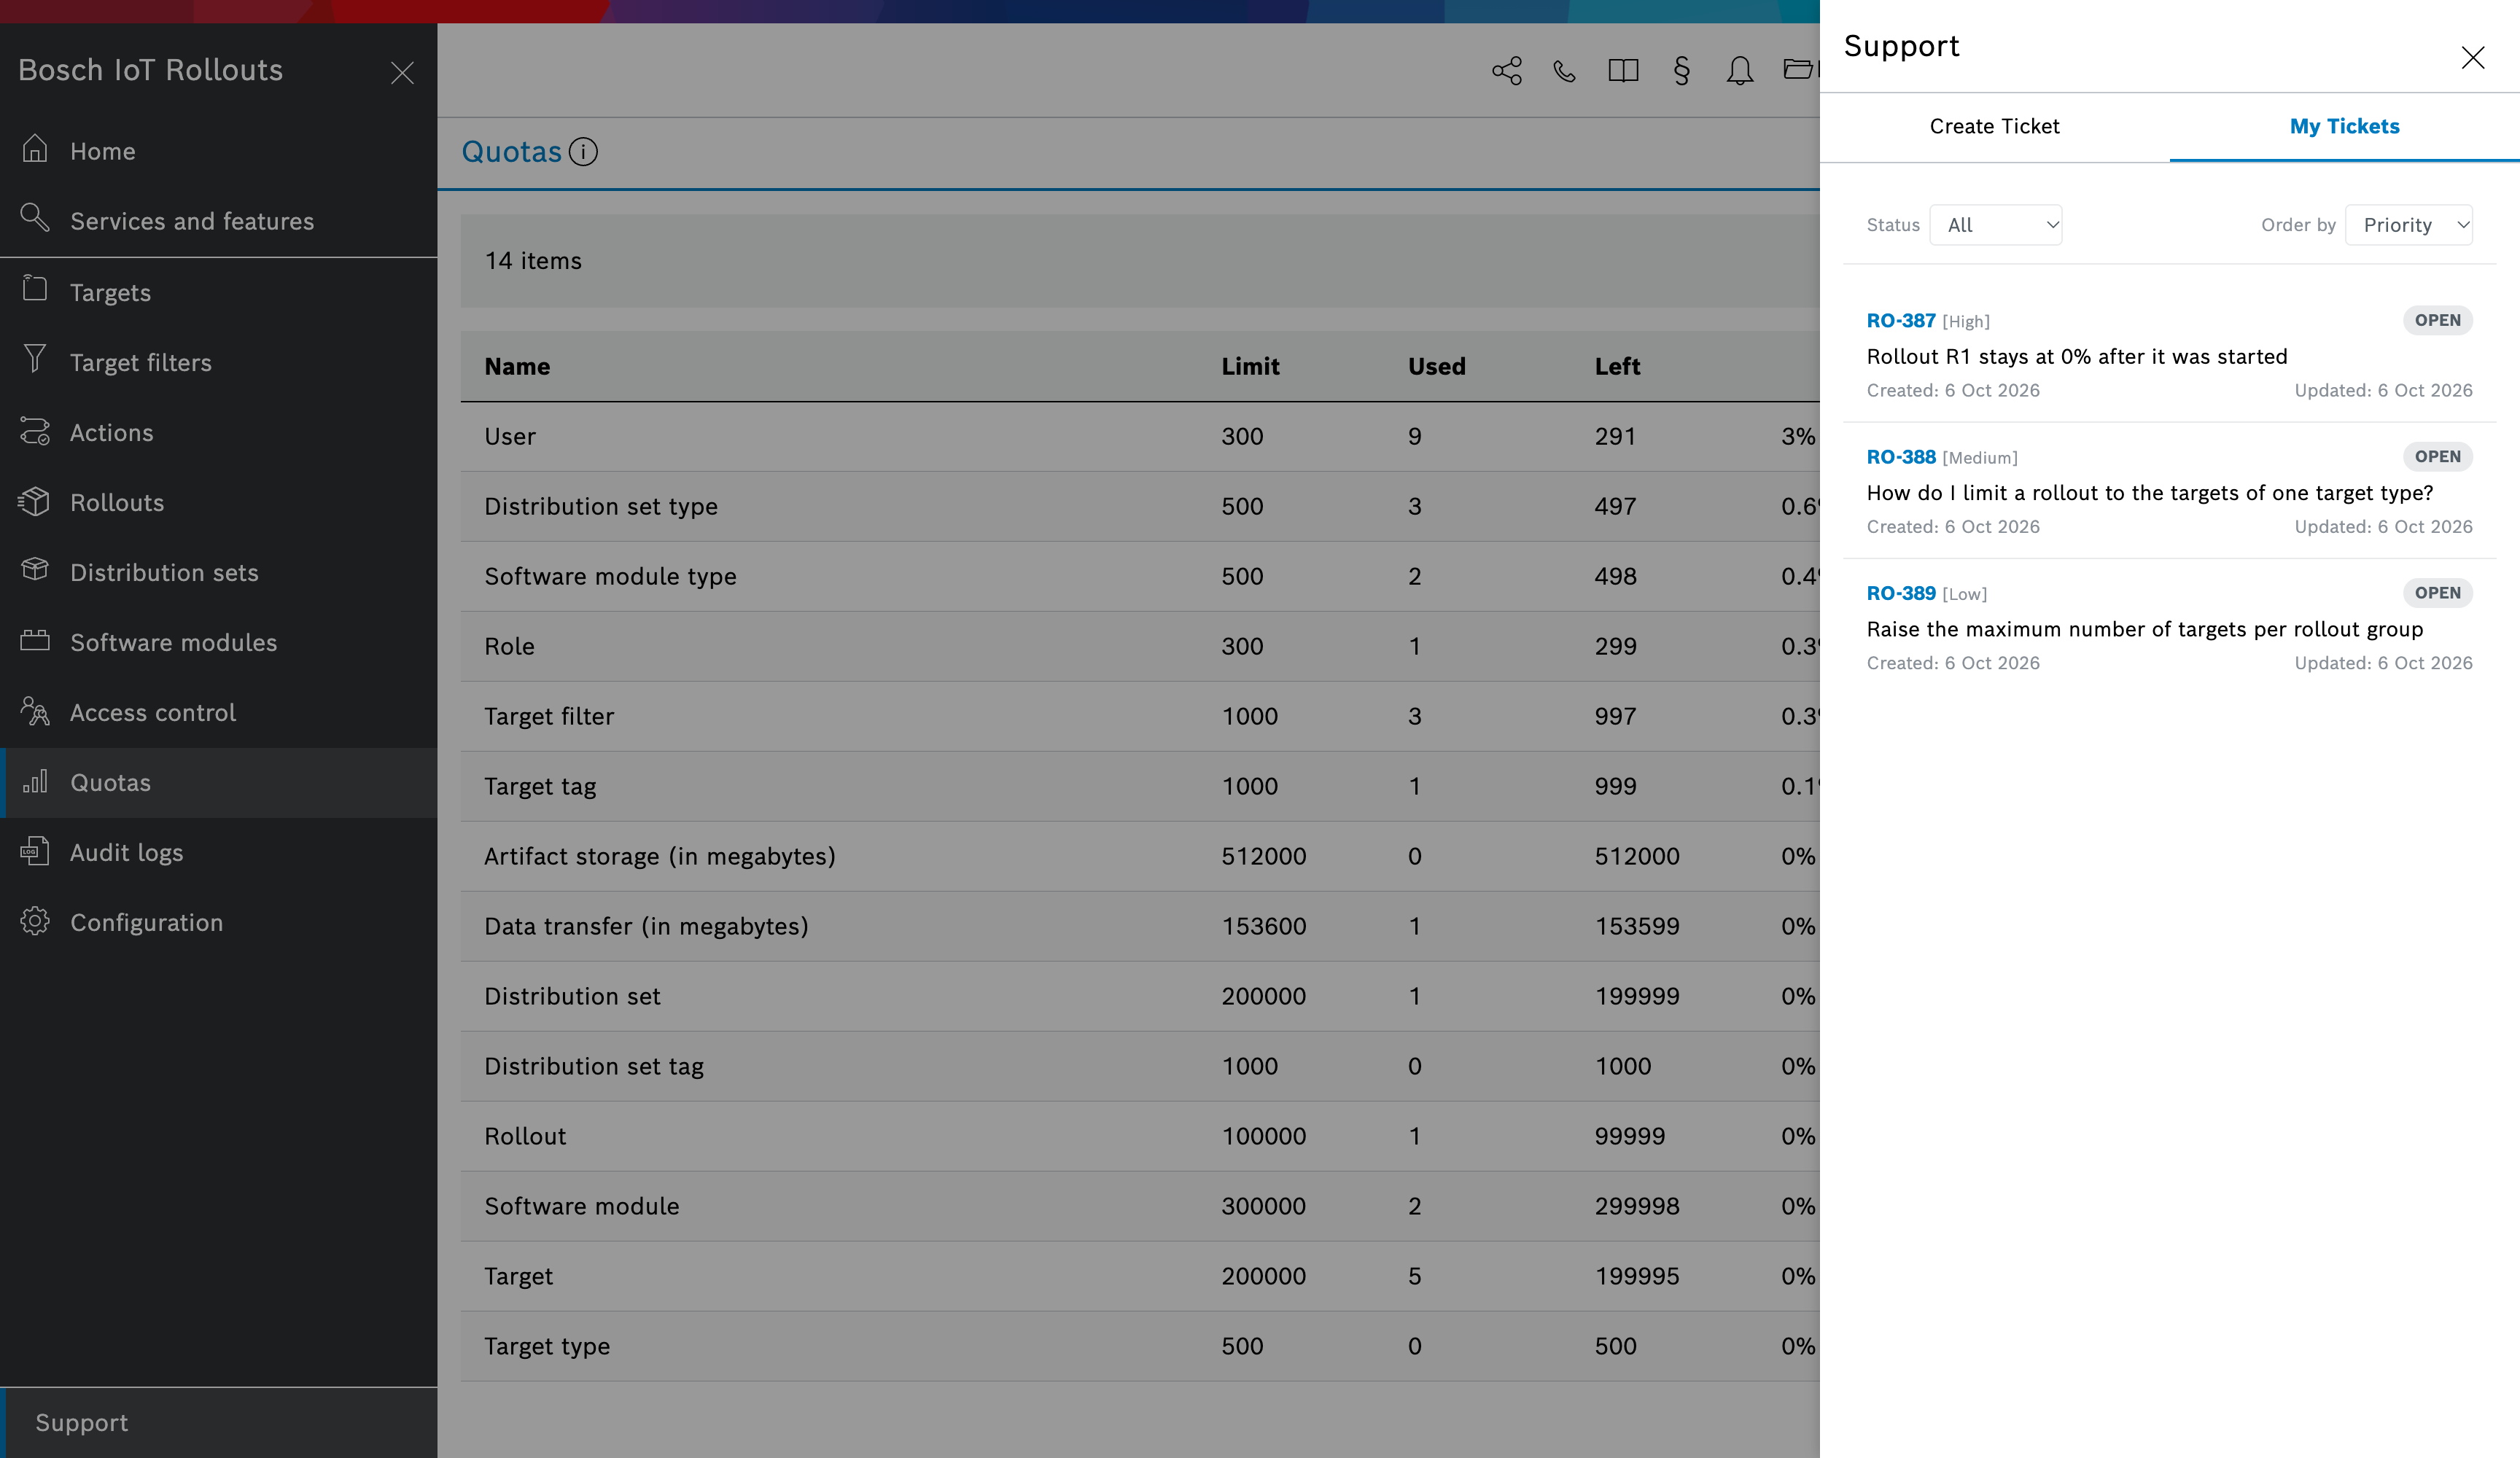Click the OPEN badge of RO-389
This screenshot has height=1458, width=2520.
[x=2438, y=592]
